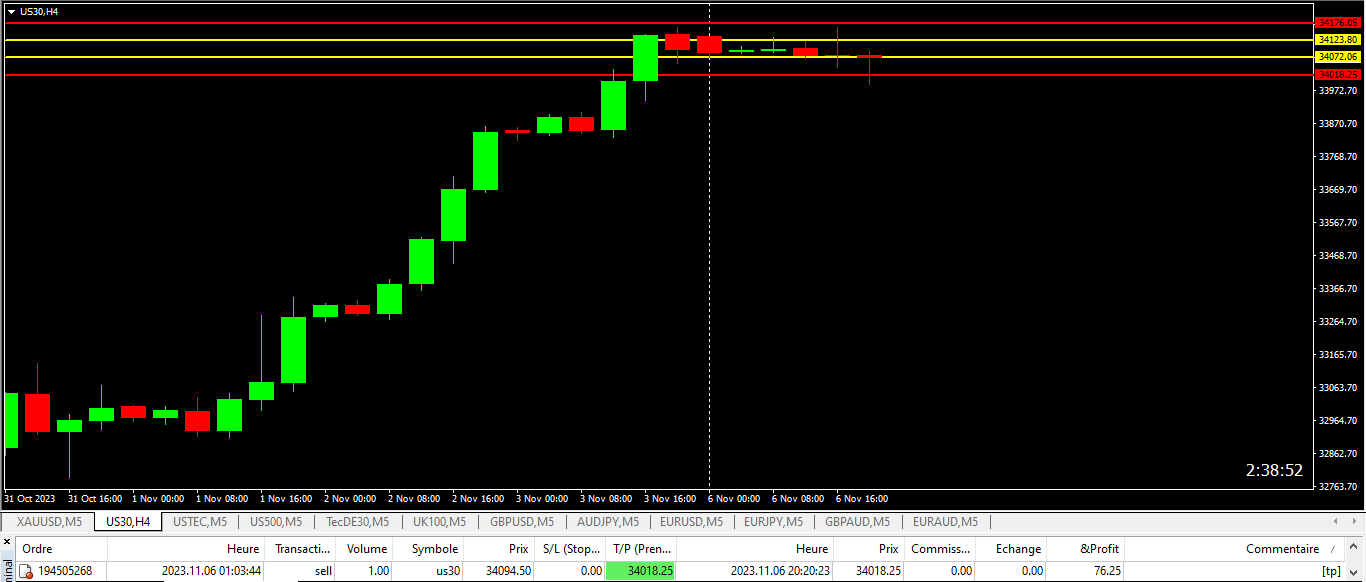Click the green-highlighted T/P 34018.25 cell

tap(640, 571)
